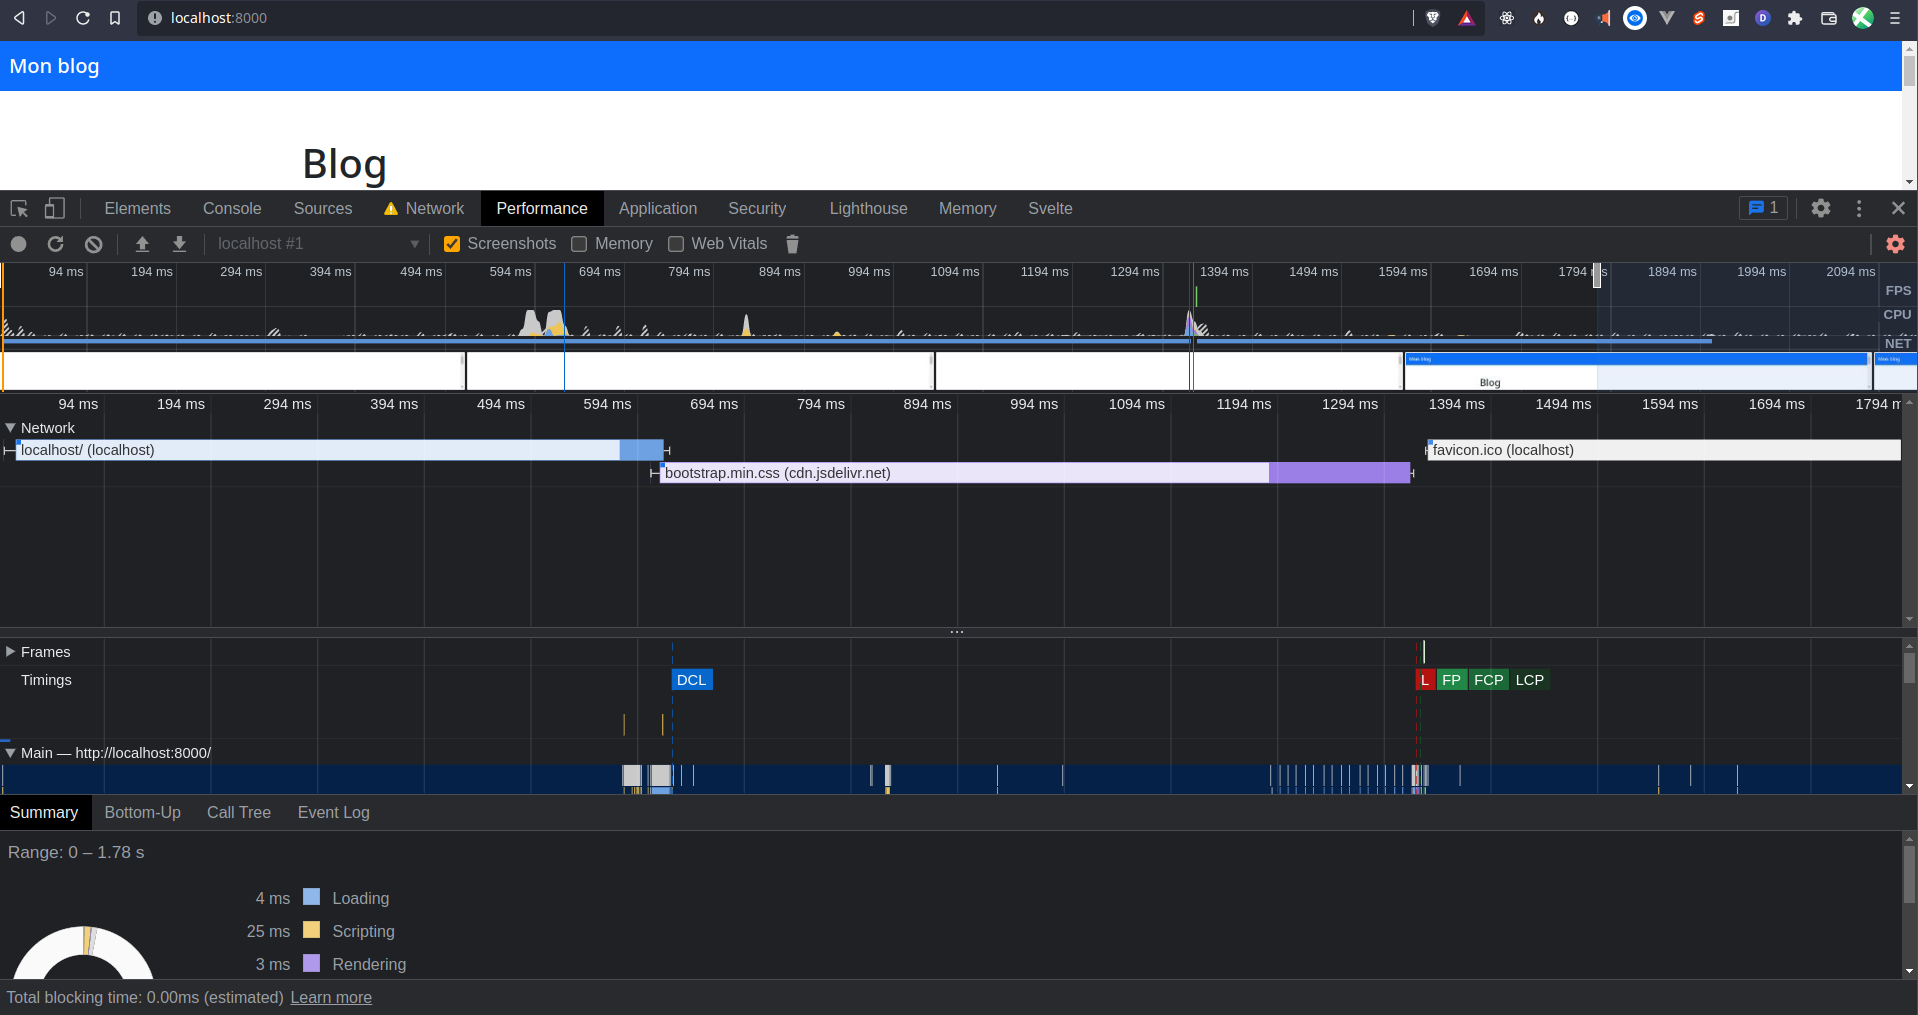Select the Event Log tab
Viewport: 1918px width, 1015px height.
[x=334, y=813]
